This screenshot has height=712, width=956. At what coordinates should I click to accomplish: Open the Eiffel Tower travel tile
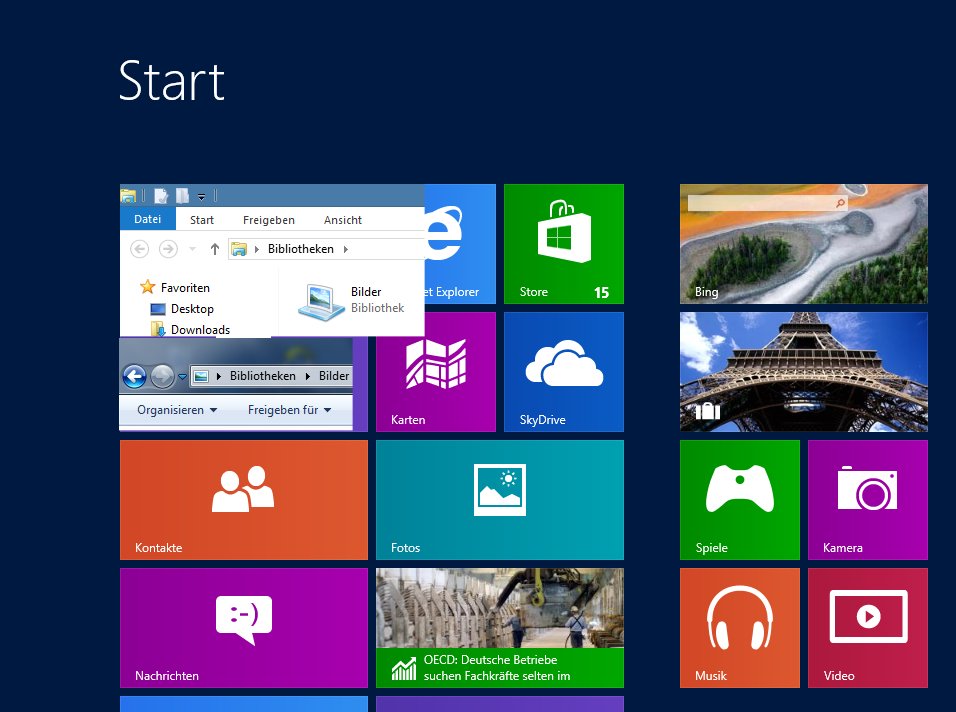tap(804, 372)
